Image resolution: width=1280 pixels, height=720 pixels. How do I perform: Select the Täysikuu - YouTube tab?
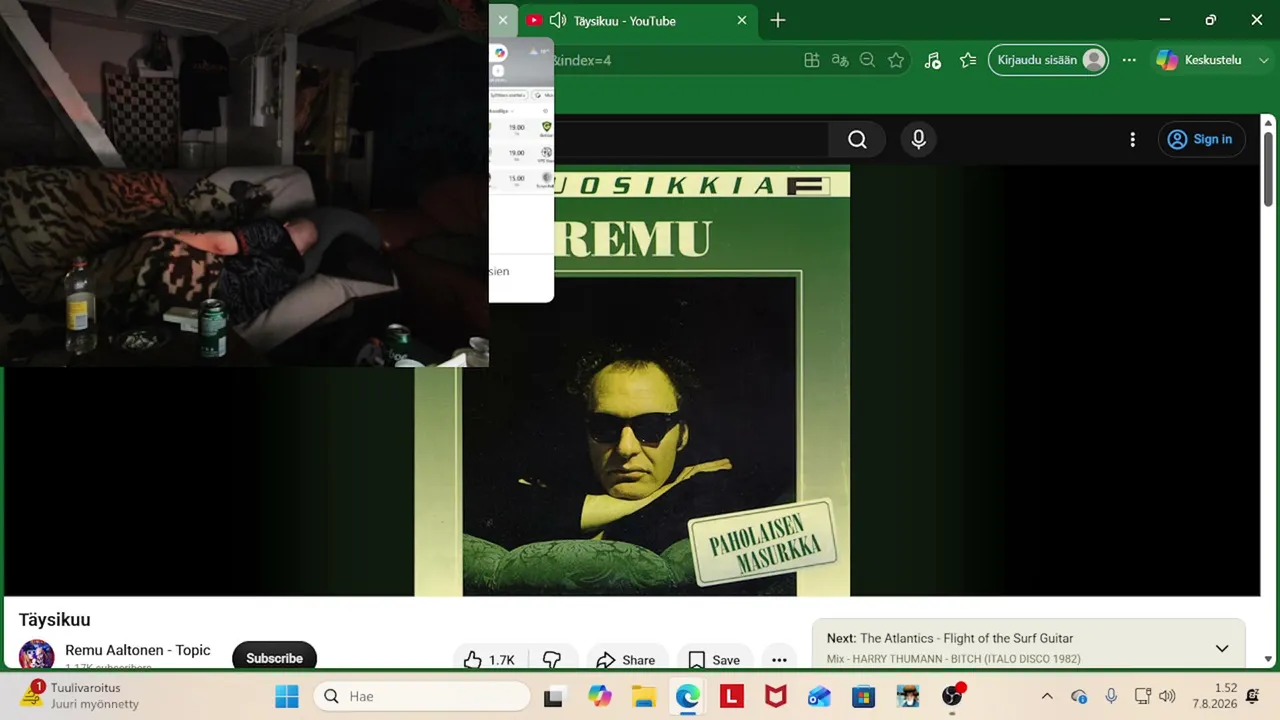(637, 20)
